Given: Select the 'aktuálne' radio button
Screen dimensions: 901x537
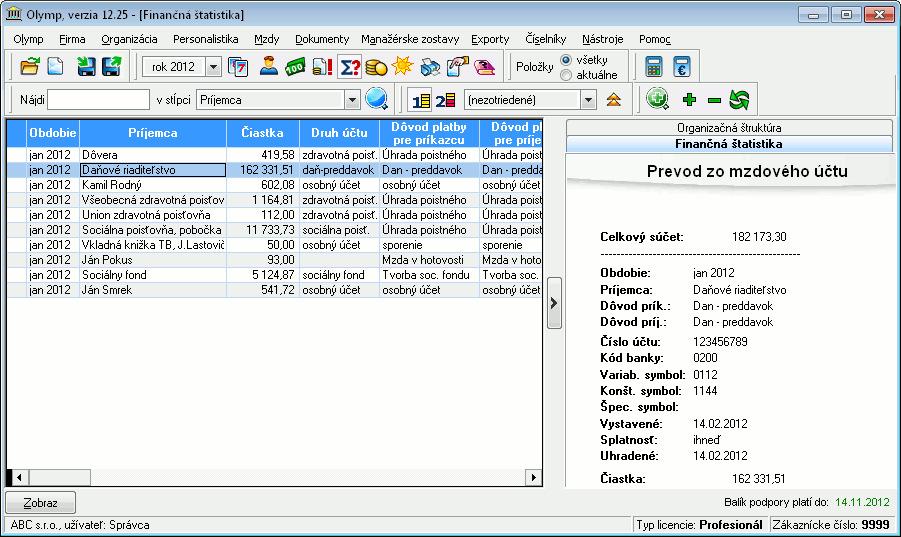Looking at the screenshot, I should 566,75.
